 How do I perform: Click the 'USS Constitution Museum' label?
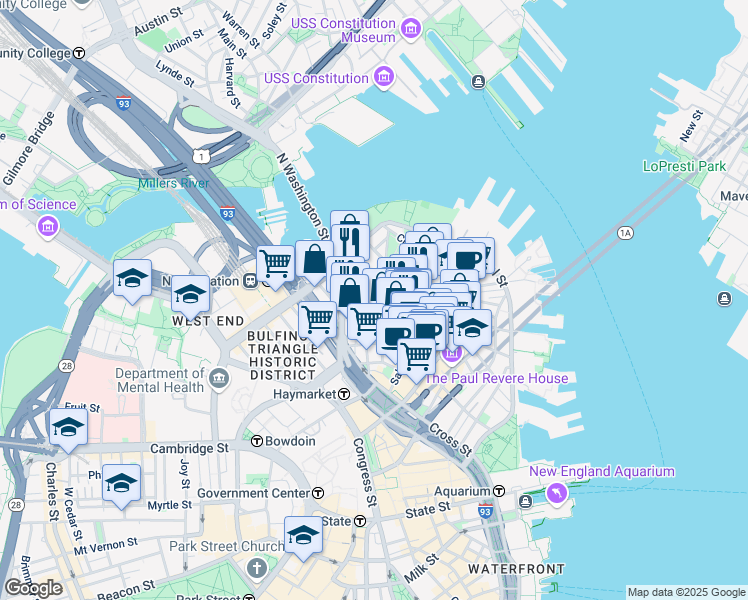(343, 30)
